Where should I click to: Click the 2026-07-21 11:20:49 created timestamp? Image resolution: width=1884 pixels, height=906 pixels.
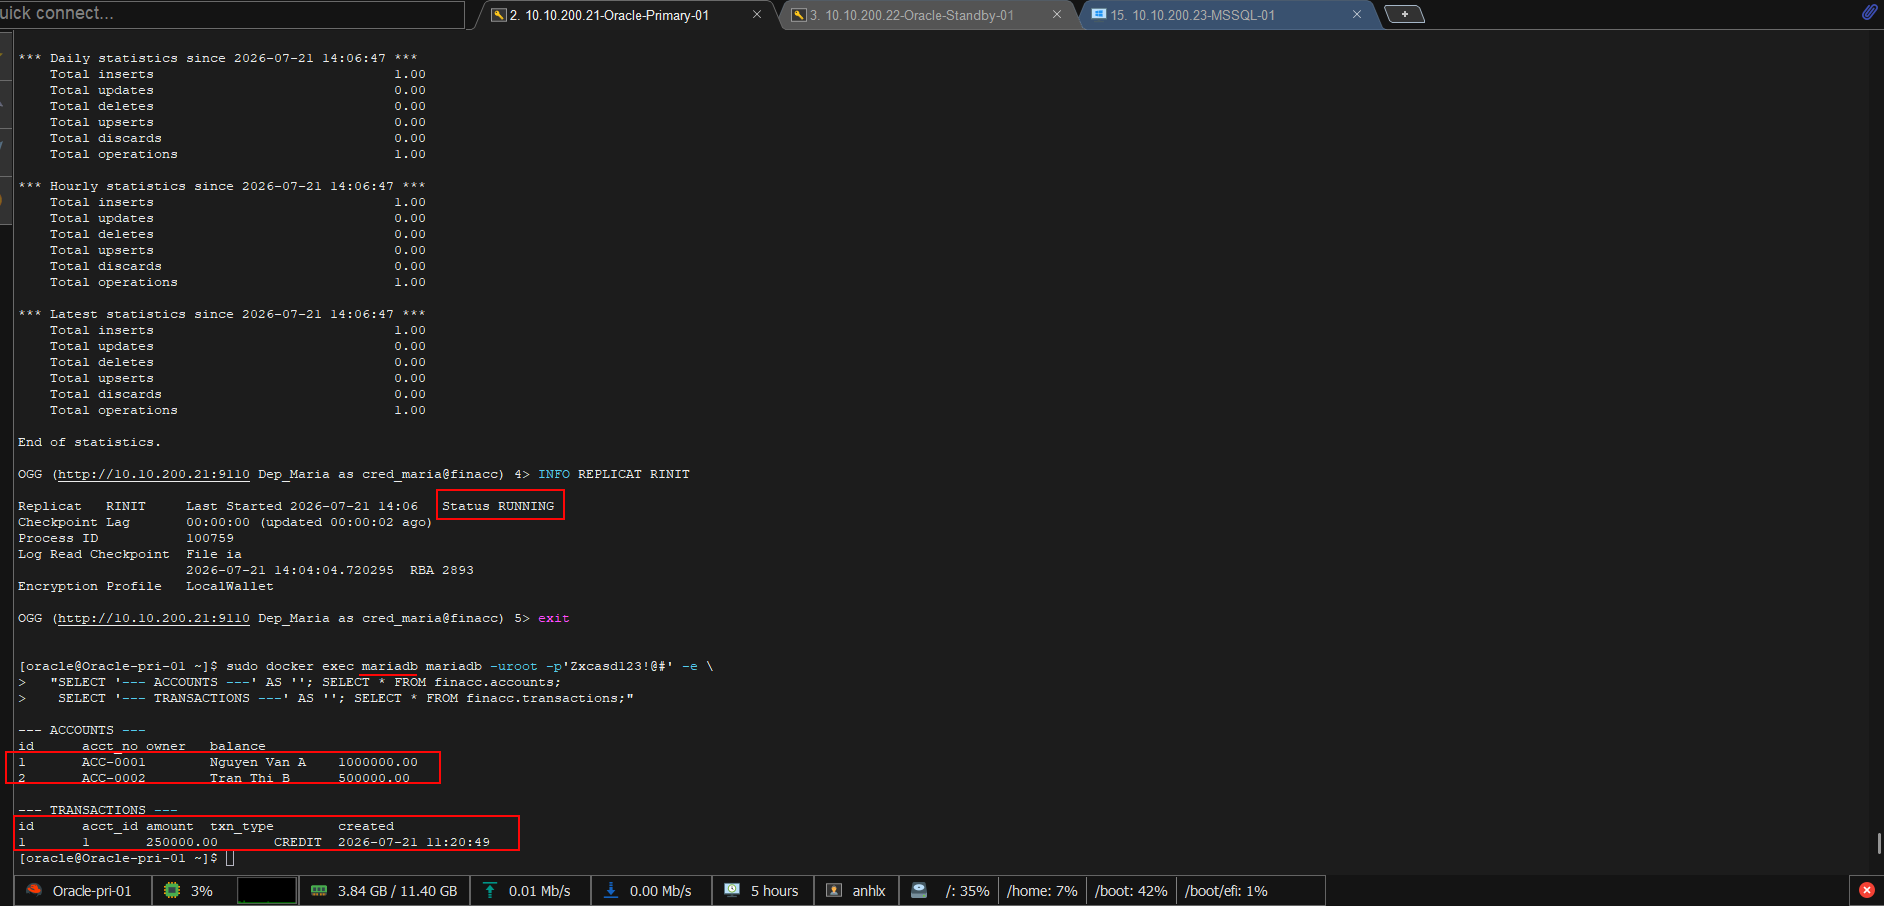pos(414,842)
